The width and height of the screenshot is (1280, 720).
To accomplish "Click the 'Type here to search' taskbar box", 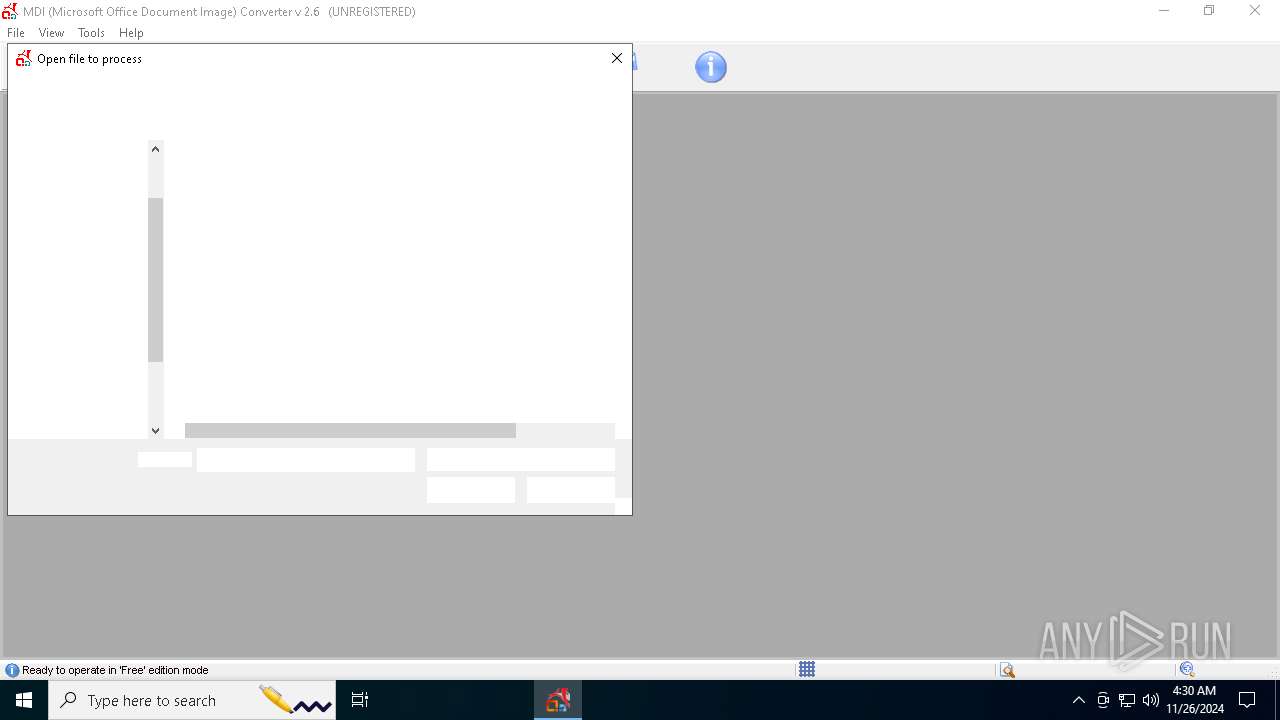I will [x=192, y=700].
